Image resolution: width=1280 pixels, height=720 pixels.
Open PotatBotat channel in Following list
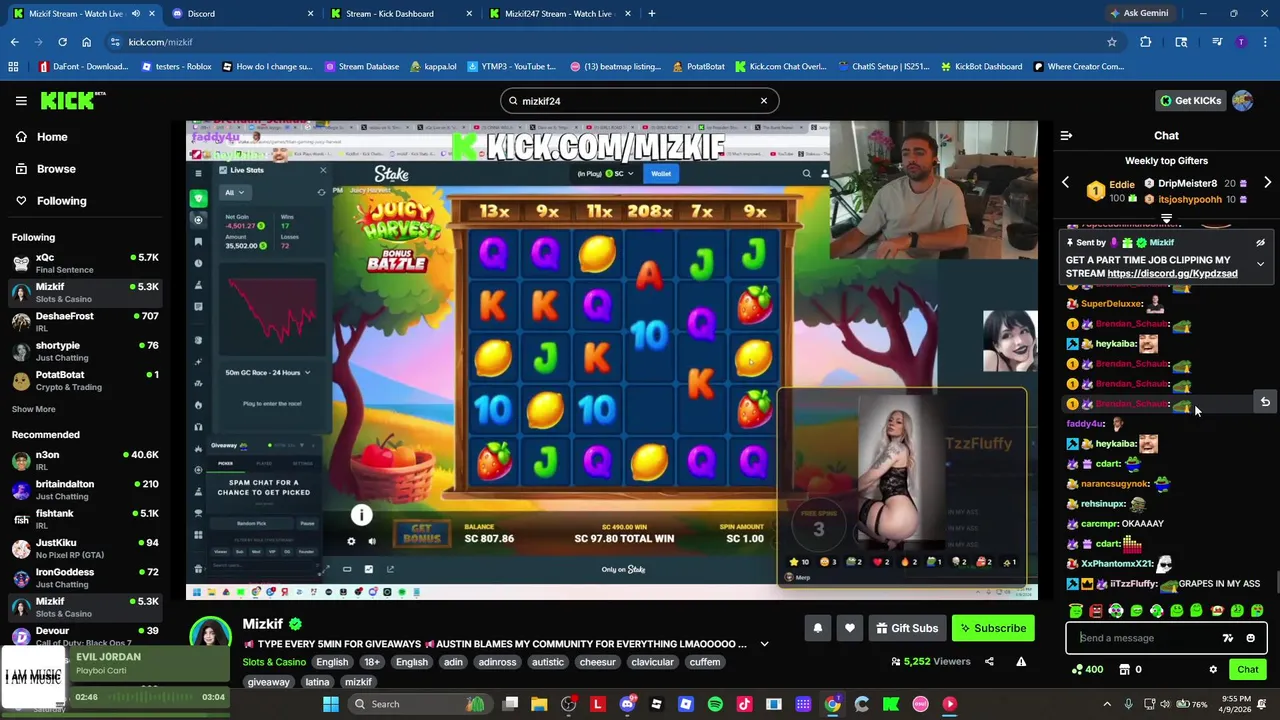coord(85,381)
